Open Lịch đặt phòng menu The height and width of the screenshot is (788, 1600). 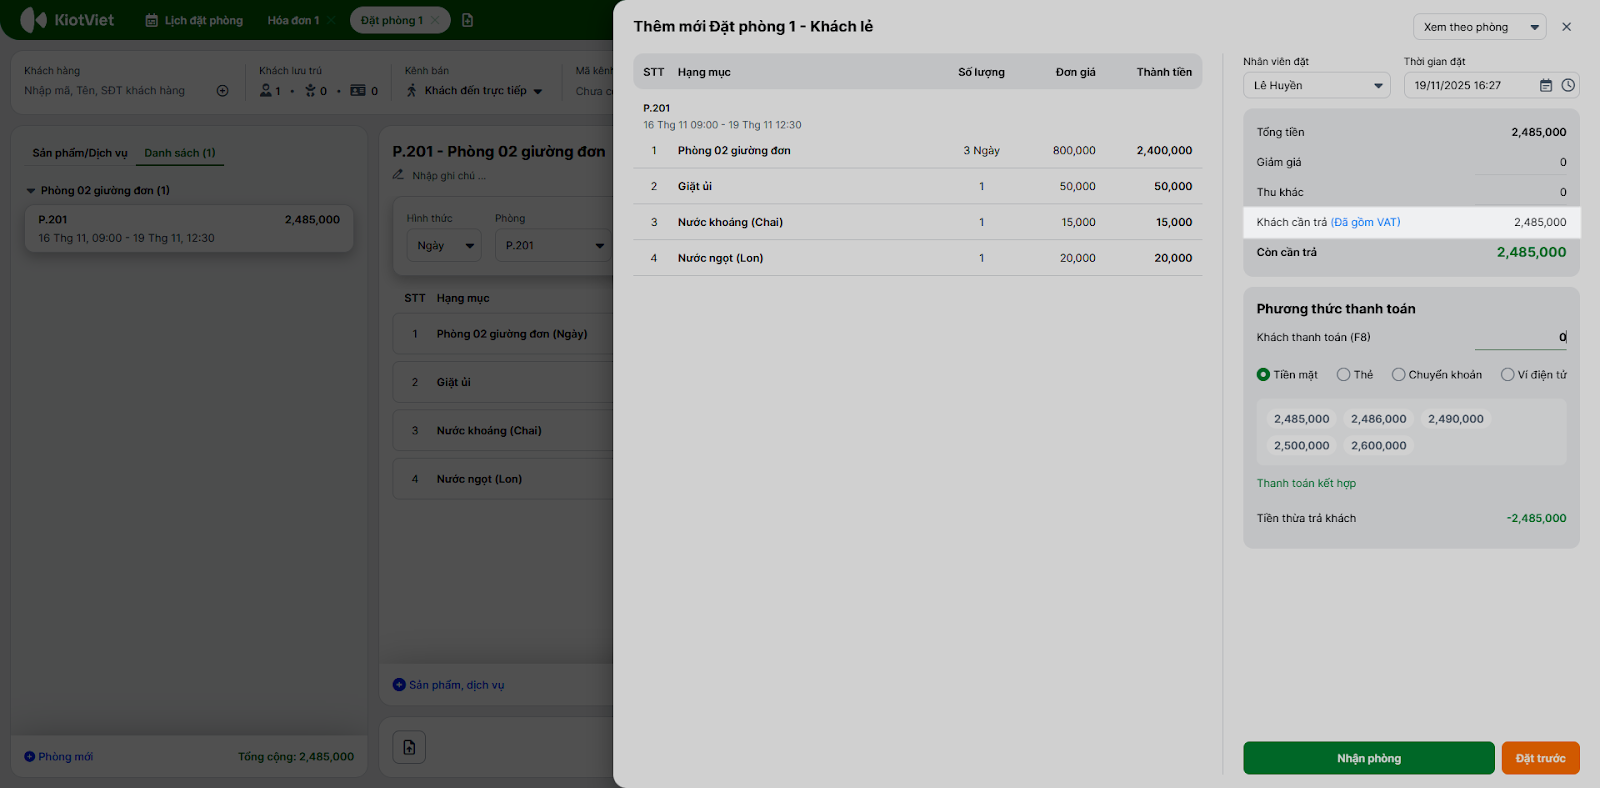pyautogui.click(x=194, y=20)
